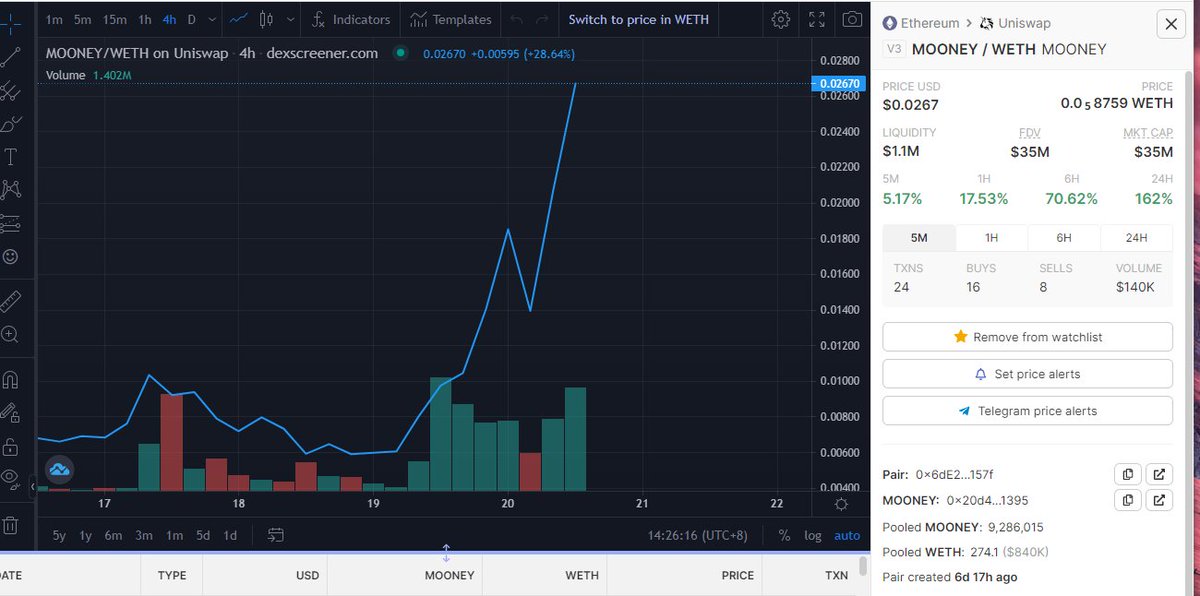Activate the zoom in tool
1200x596 pixels.
(x=11, y=334)
